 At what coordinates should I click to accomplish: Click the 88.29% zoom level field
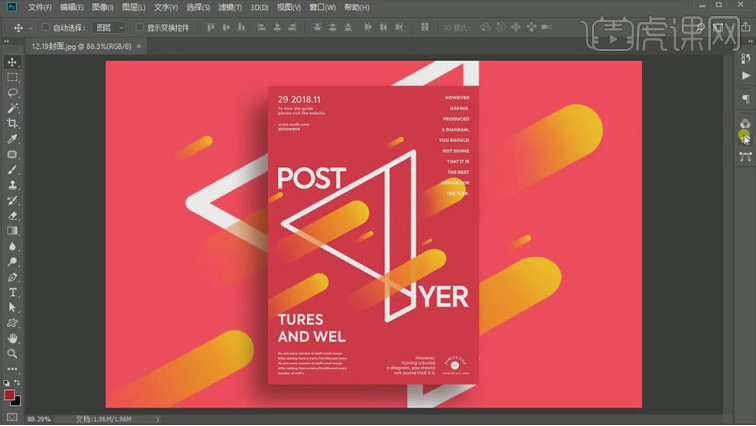pyautogui.click(x=39, y=419)
